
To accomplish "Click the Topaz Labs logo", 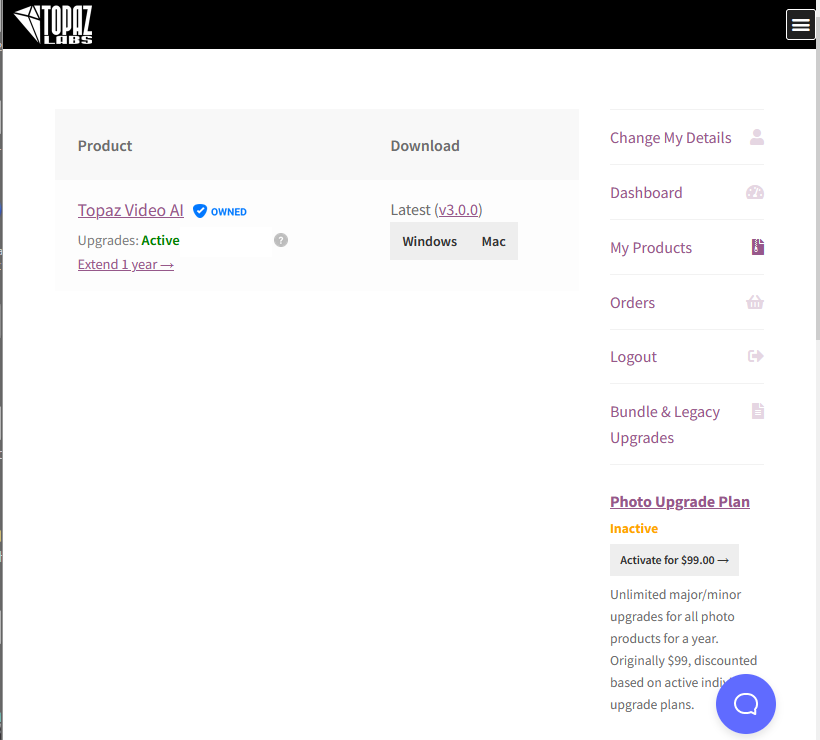I will pos(54,24).
